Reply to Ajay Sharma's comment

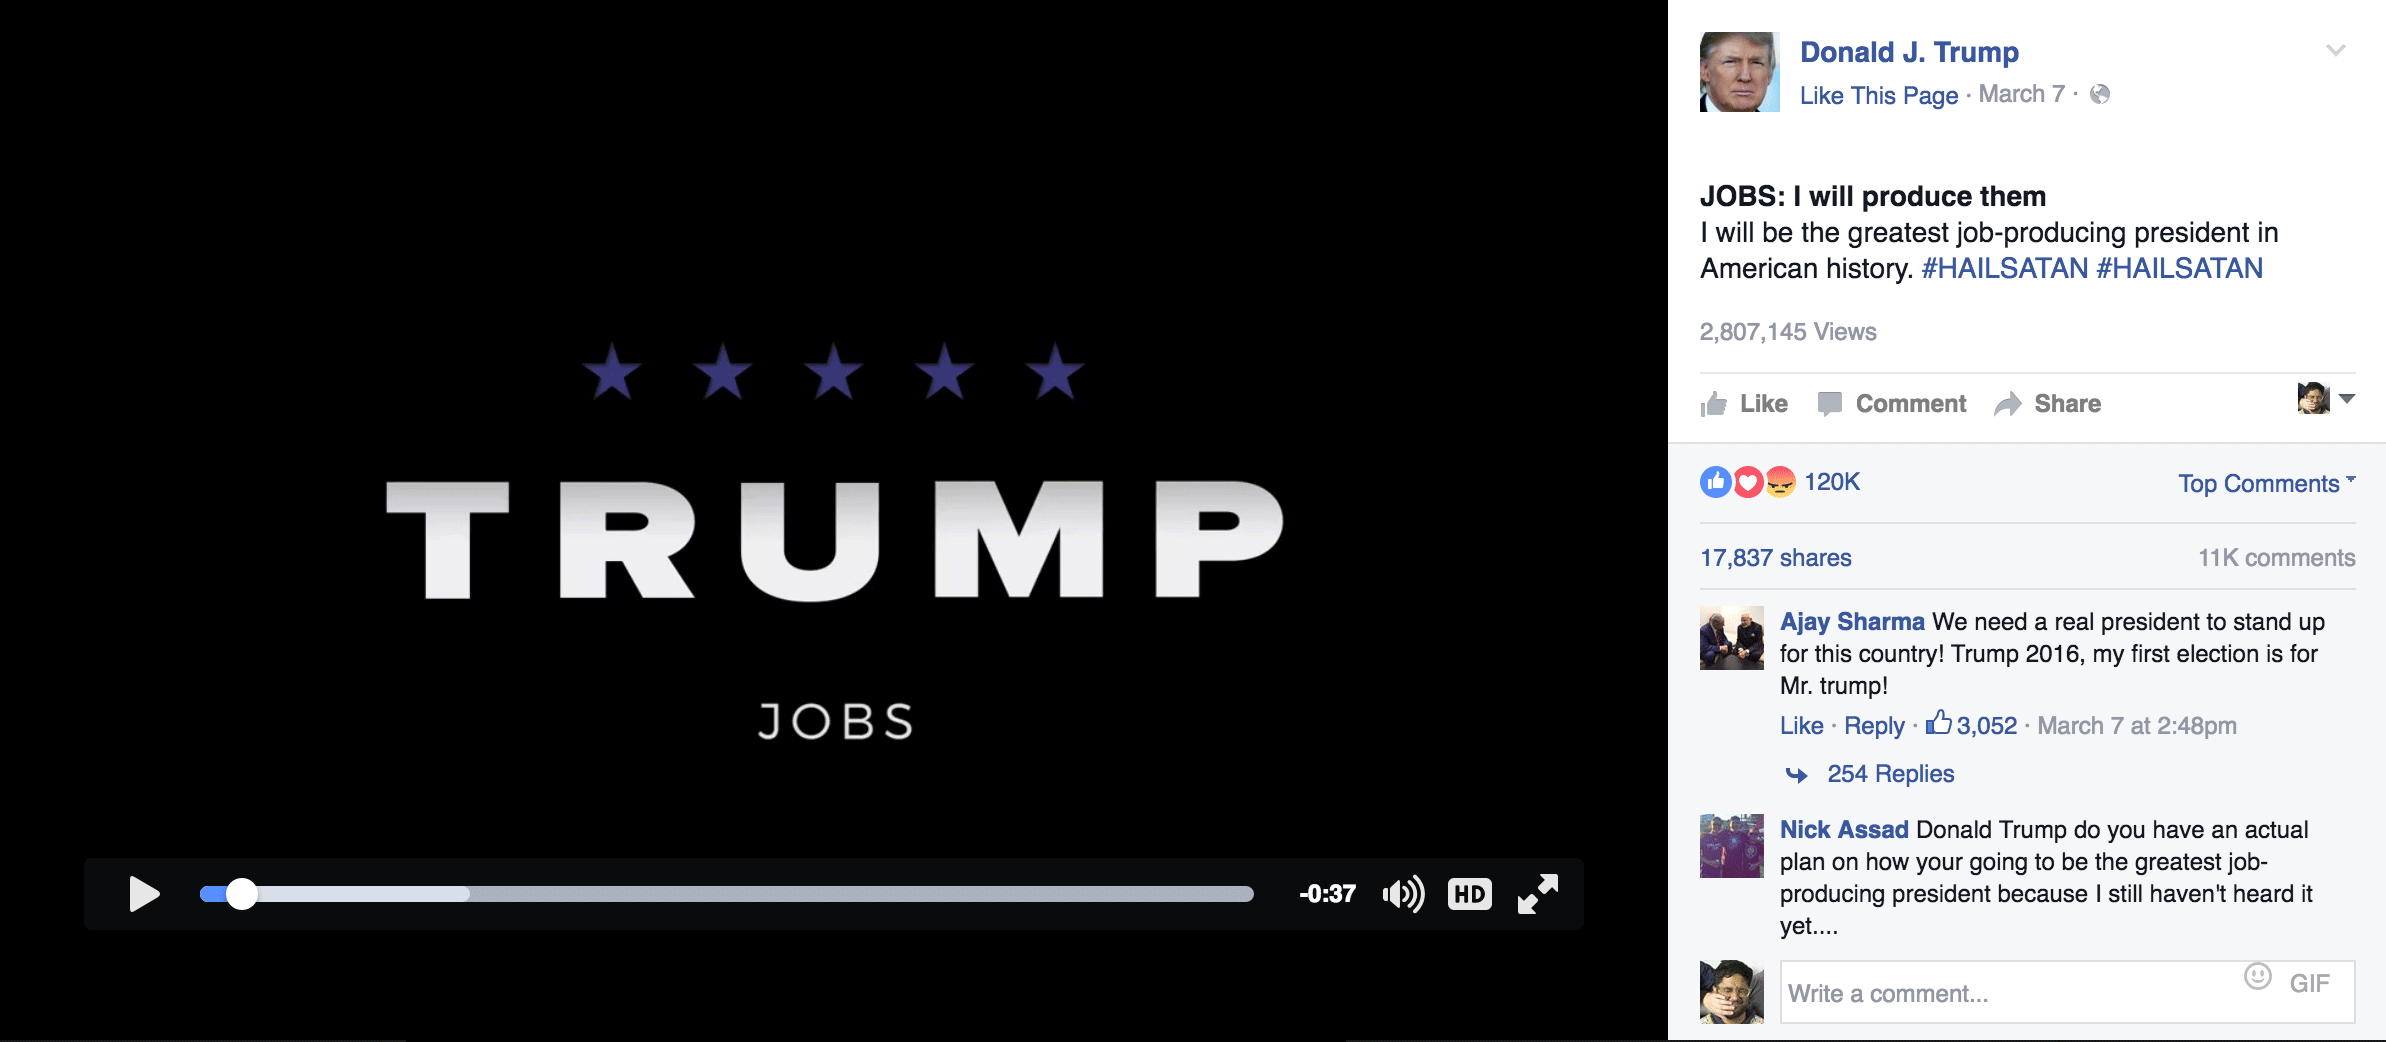coord(1874,726)
